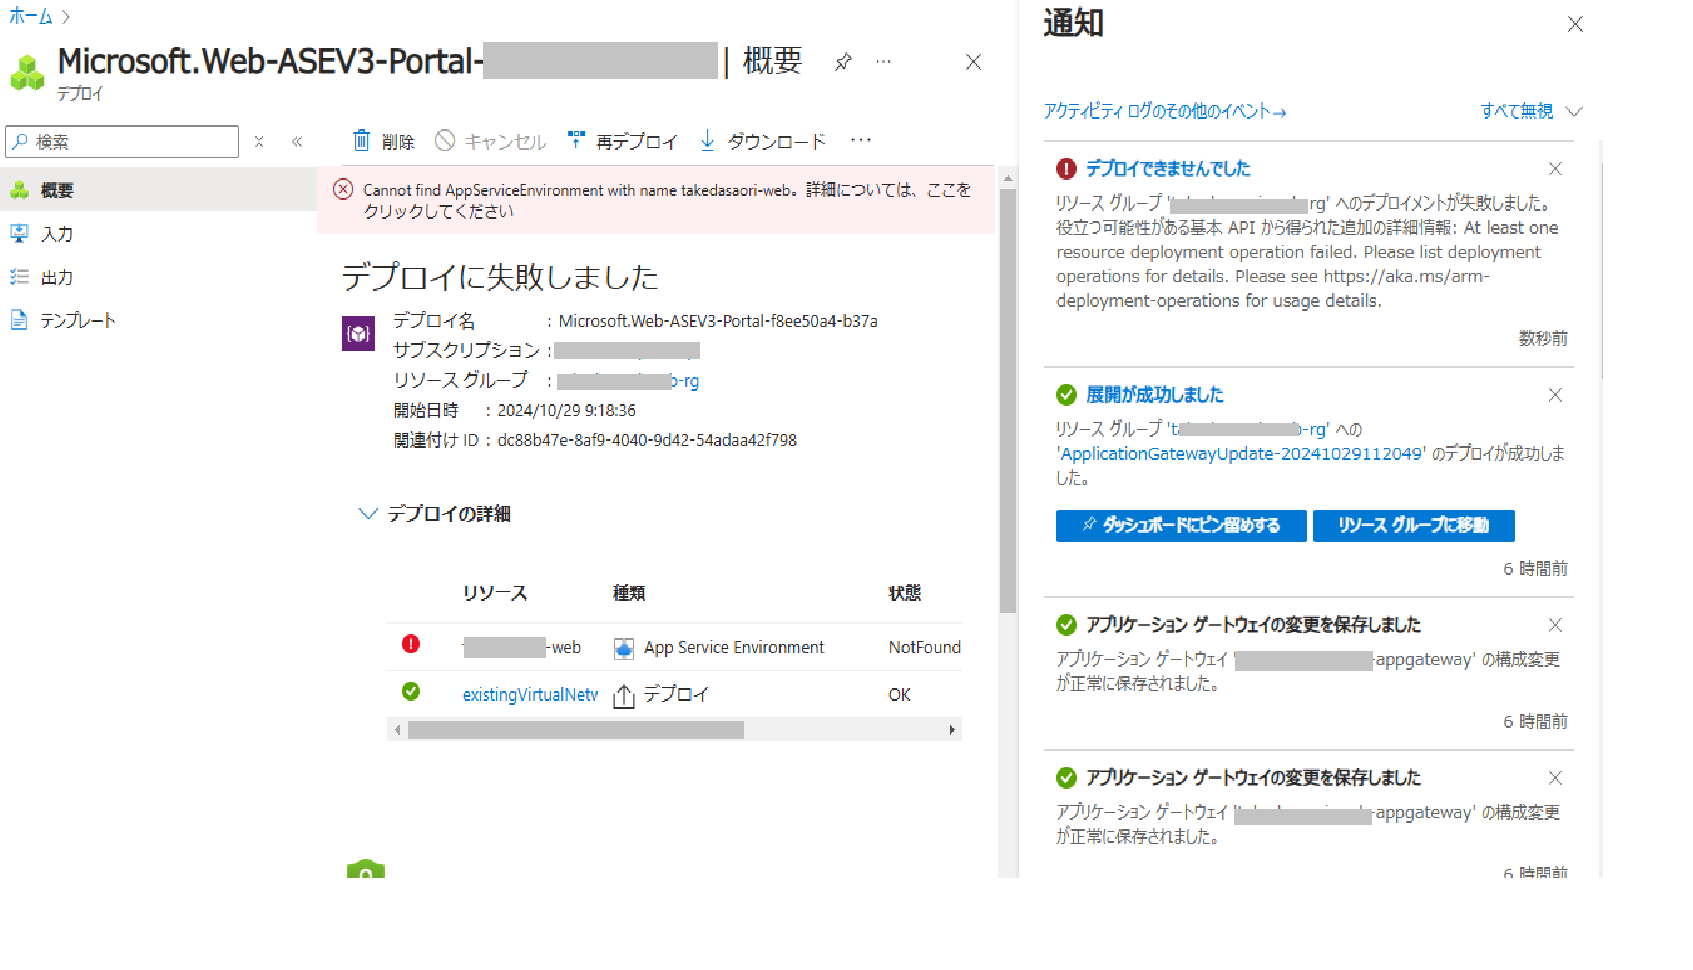
Task: Click the table scrollbar left arrow
Action: tap(398, 730)
